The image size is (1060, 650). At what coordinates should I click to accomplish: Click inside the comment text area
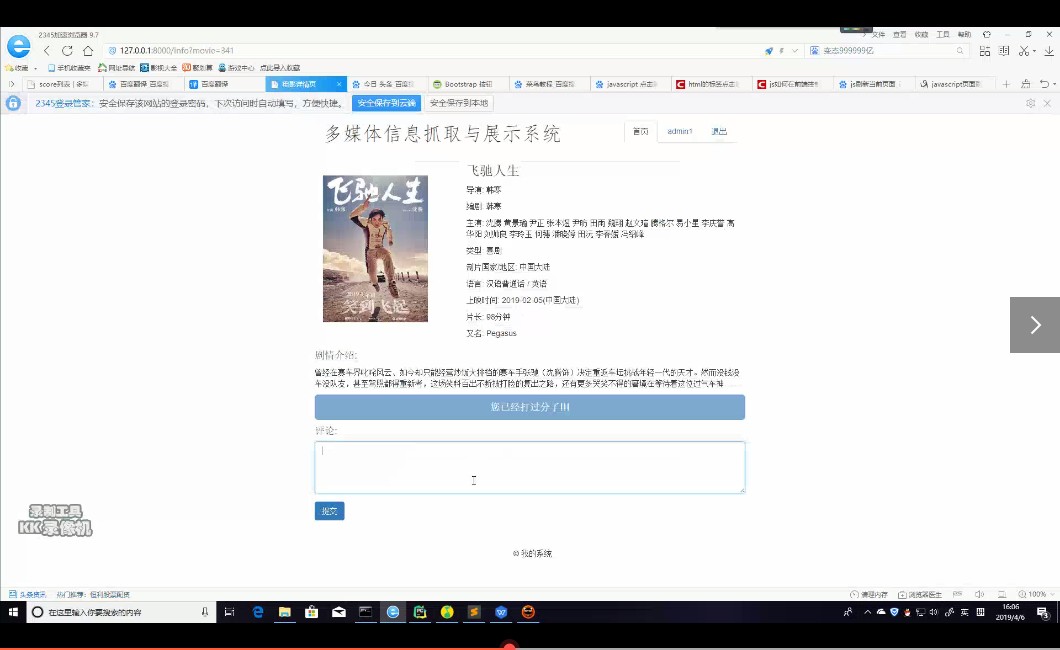click(530, 468)
